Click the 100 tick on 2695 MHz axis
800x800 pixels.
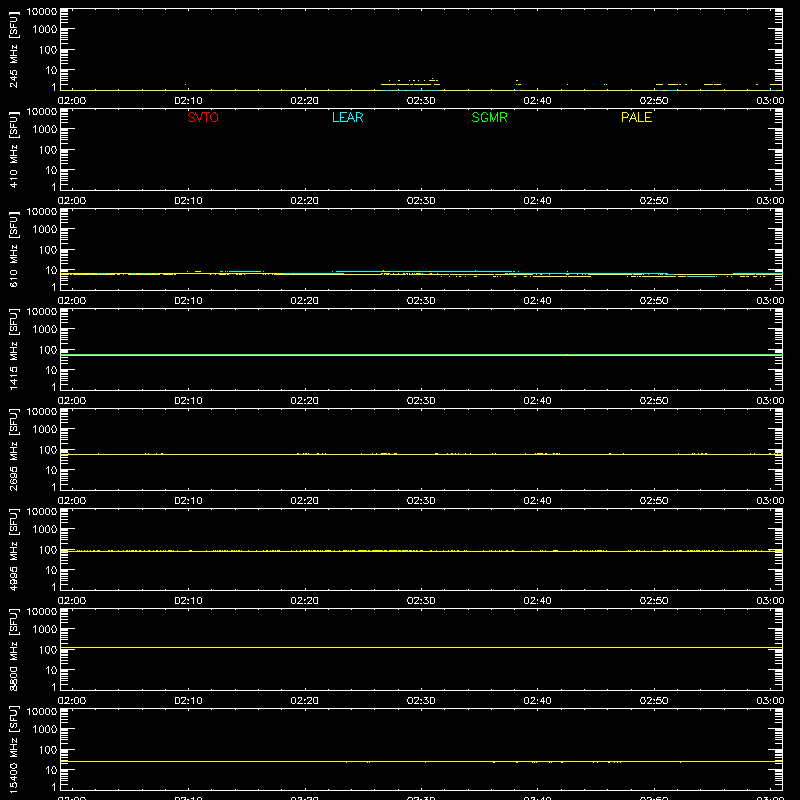(x=48, y=449)
